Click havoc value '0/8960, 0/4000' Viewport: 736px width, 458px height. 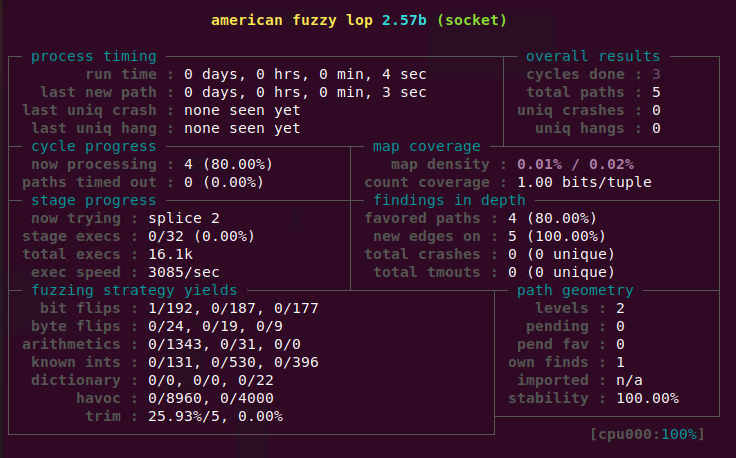(x=211, y=398)
